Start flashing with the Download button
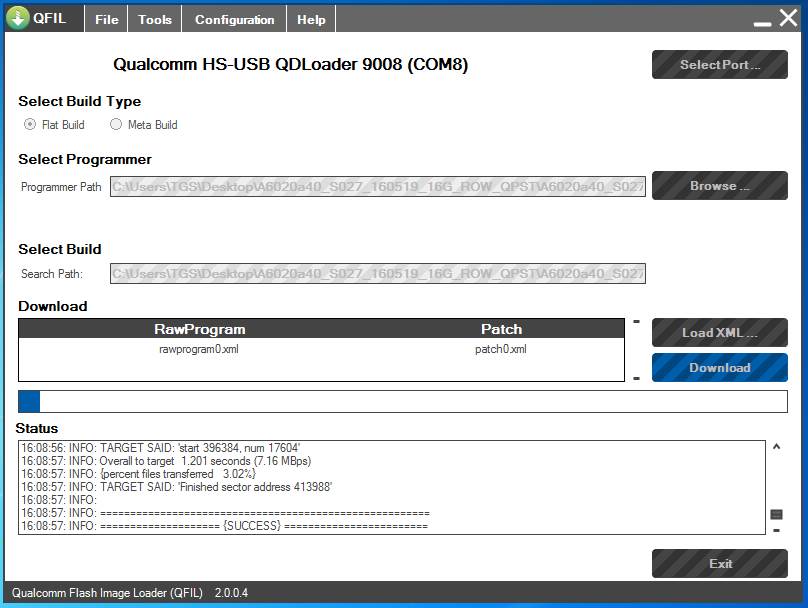Screen dimensions: 808x608 point(719,367)
